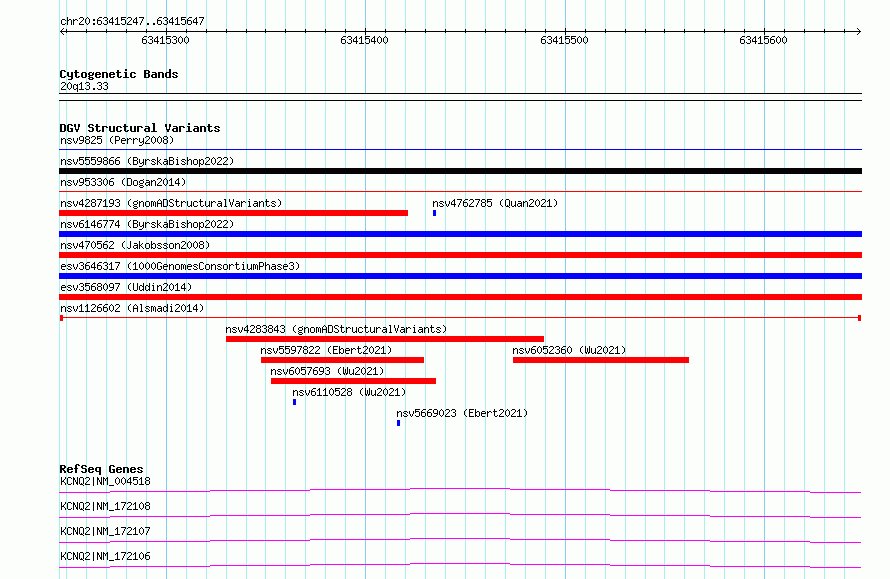Viewport: 890px width, 579px height.
Task: Click the RefSeq Genes track title
Action: [101, 469]
